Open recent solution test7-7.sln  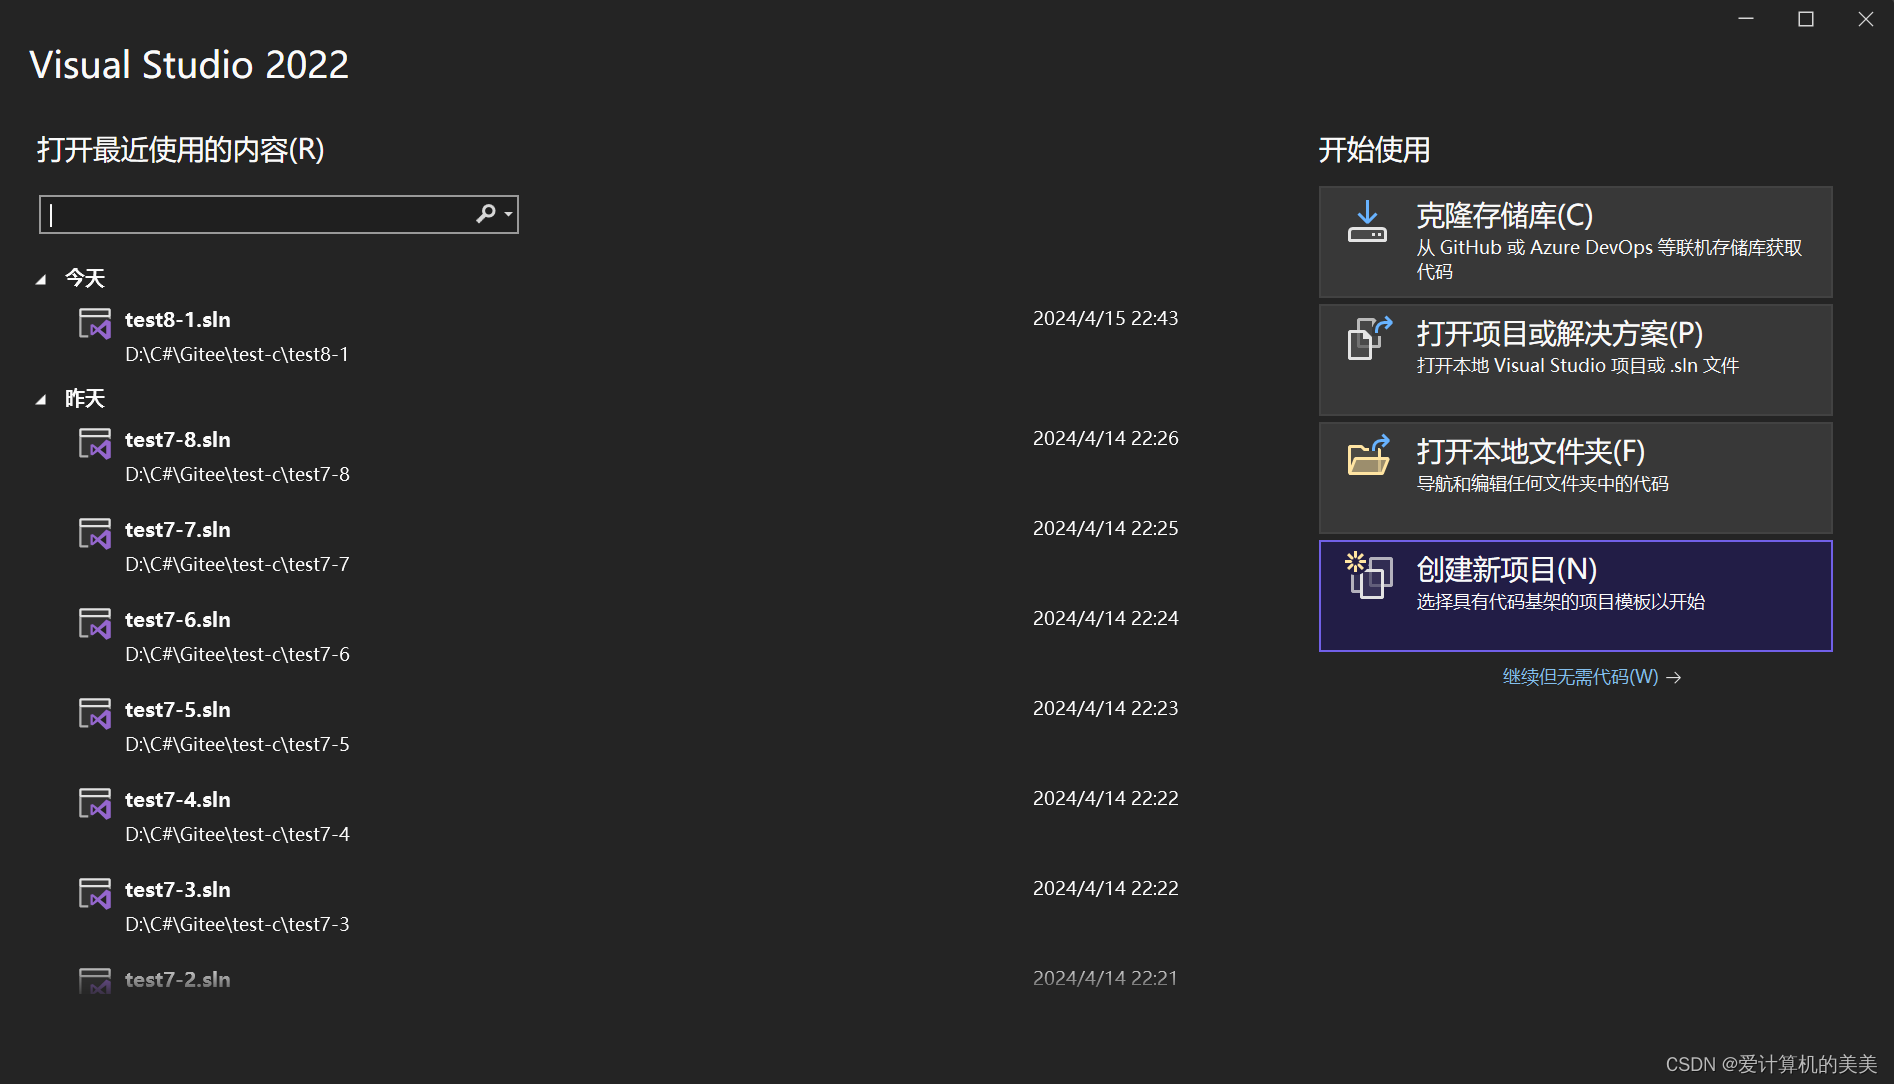tap(177, 530)
